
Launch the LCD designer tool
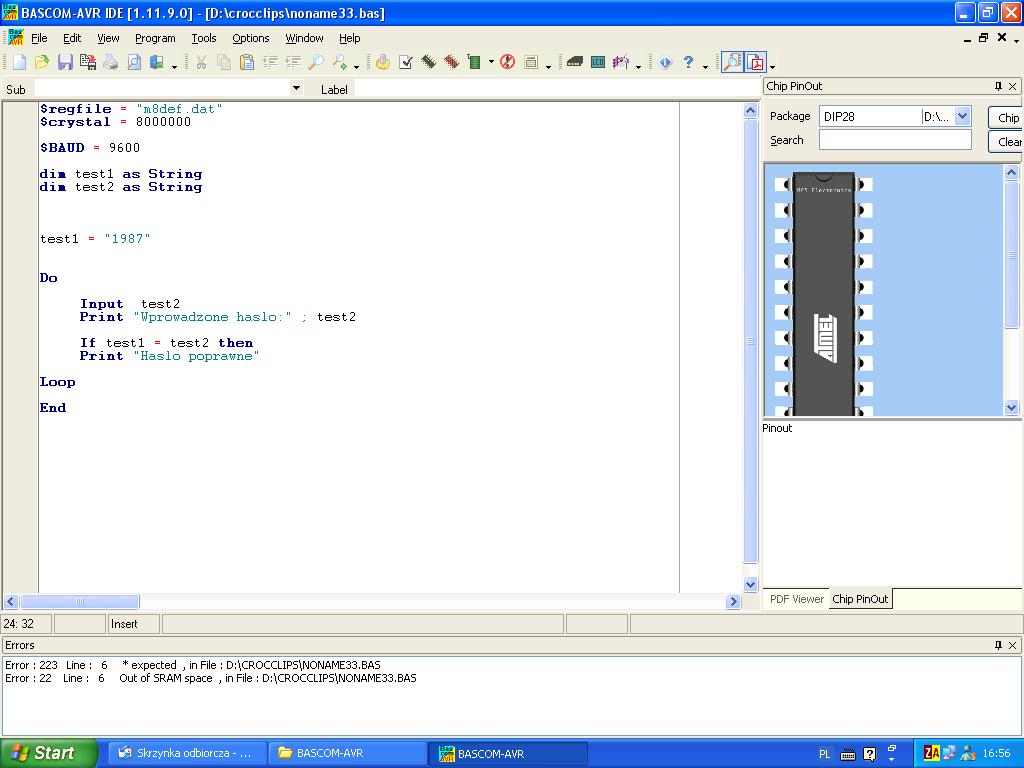click(x=598, y=62)
